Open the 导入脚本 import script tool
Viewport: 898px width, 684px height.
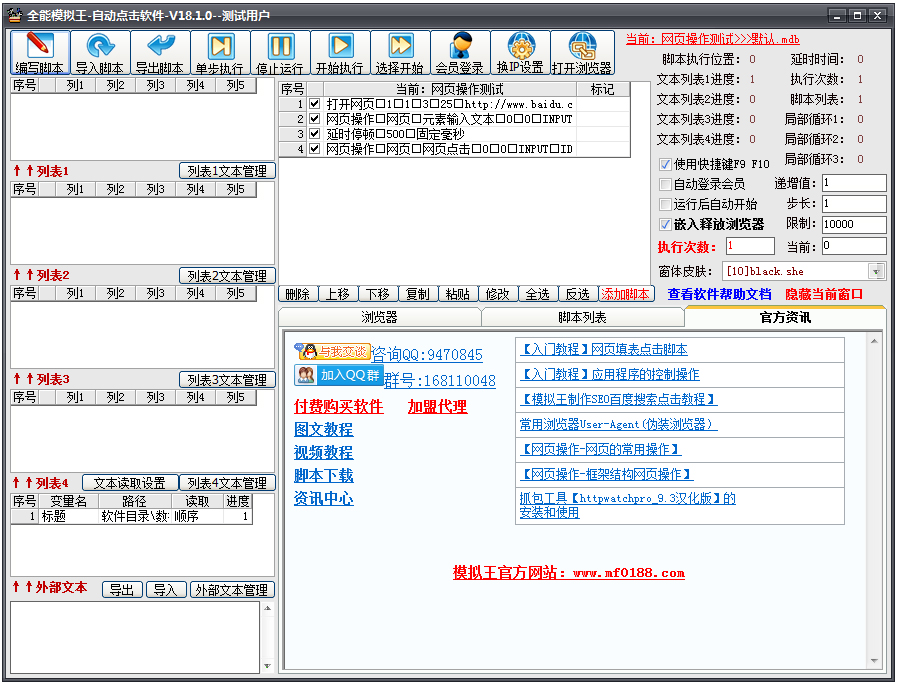(98, 51)
